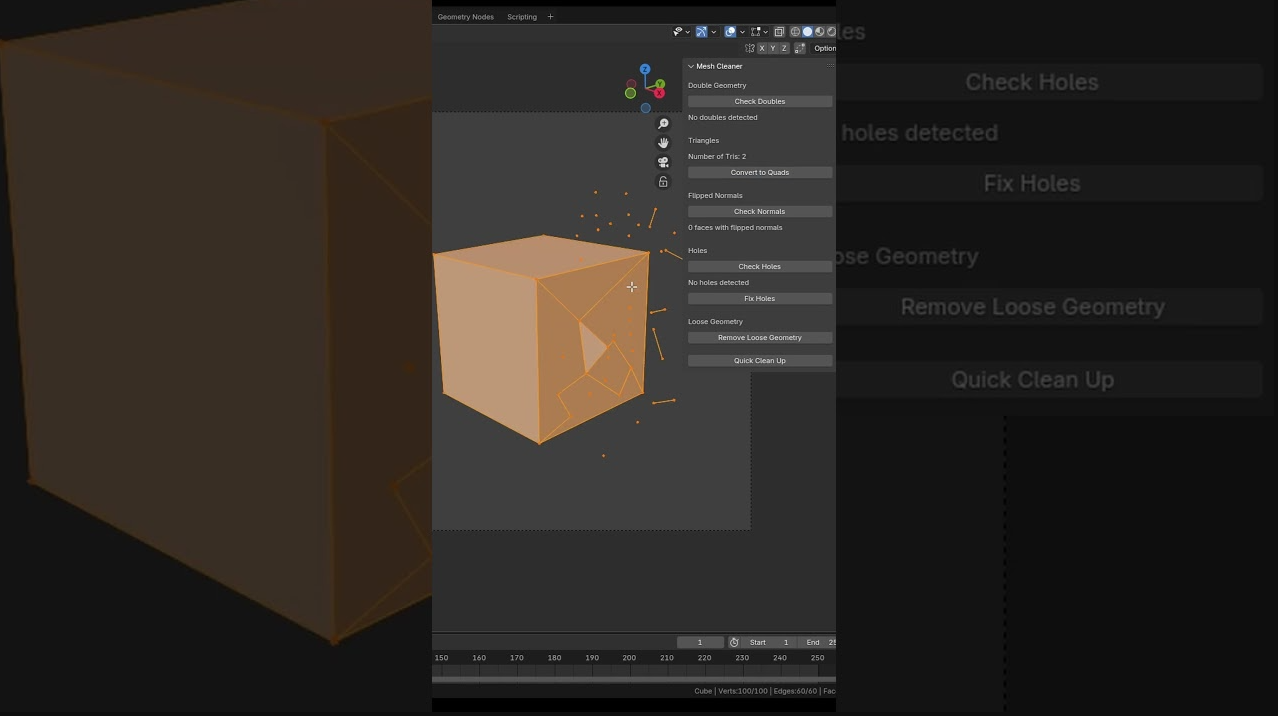The image size is (1278, 716).
Task: Toggle X-ray display mode
Action: click(x=779, y=32)
